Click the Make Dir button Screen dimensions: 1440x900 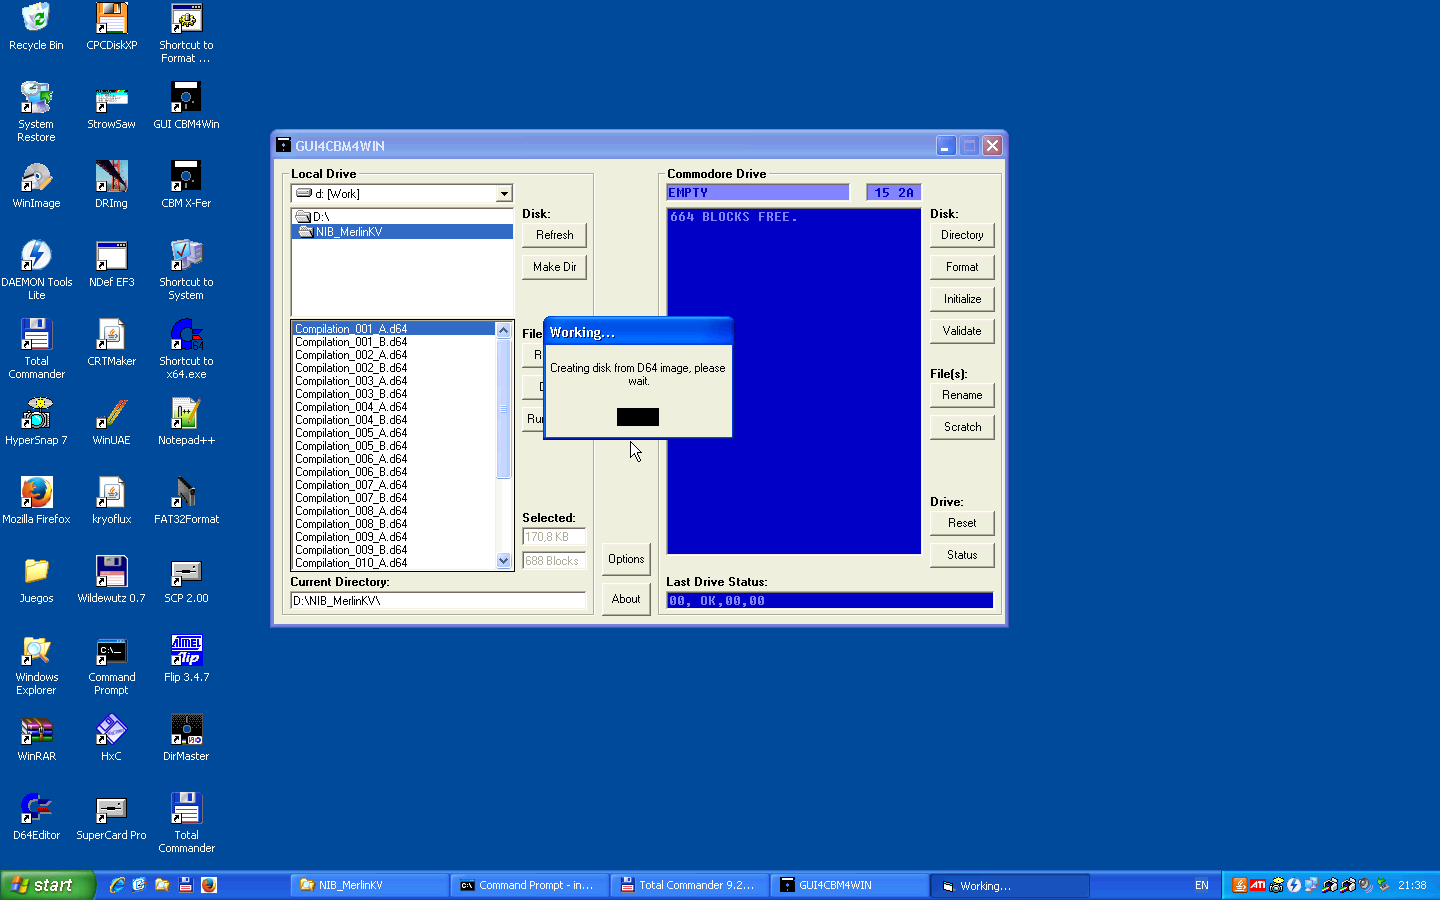(554, 267)
